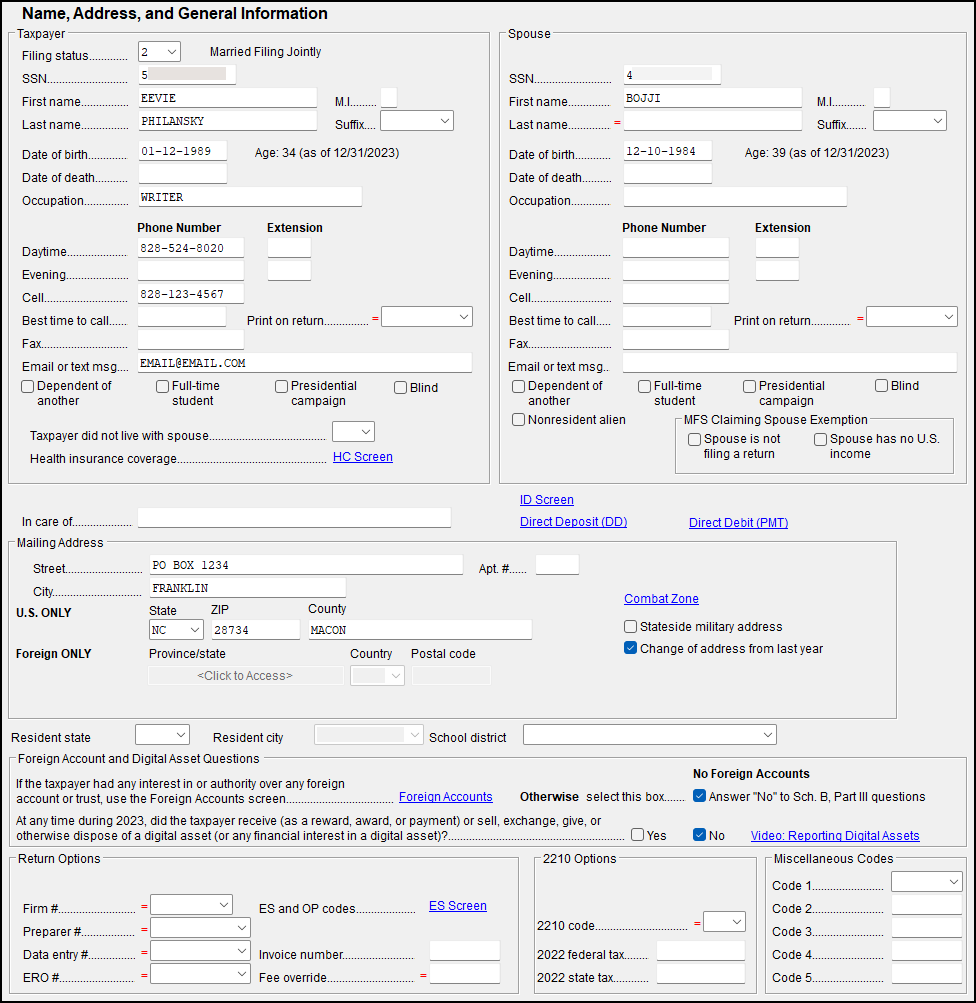Select taxpayer Cell phone field
Image resolution: width=976 pixels, height=1003 pixels.
pyautogui.click(x=191, y=294)
